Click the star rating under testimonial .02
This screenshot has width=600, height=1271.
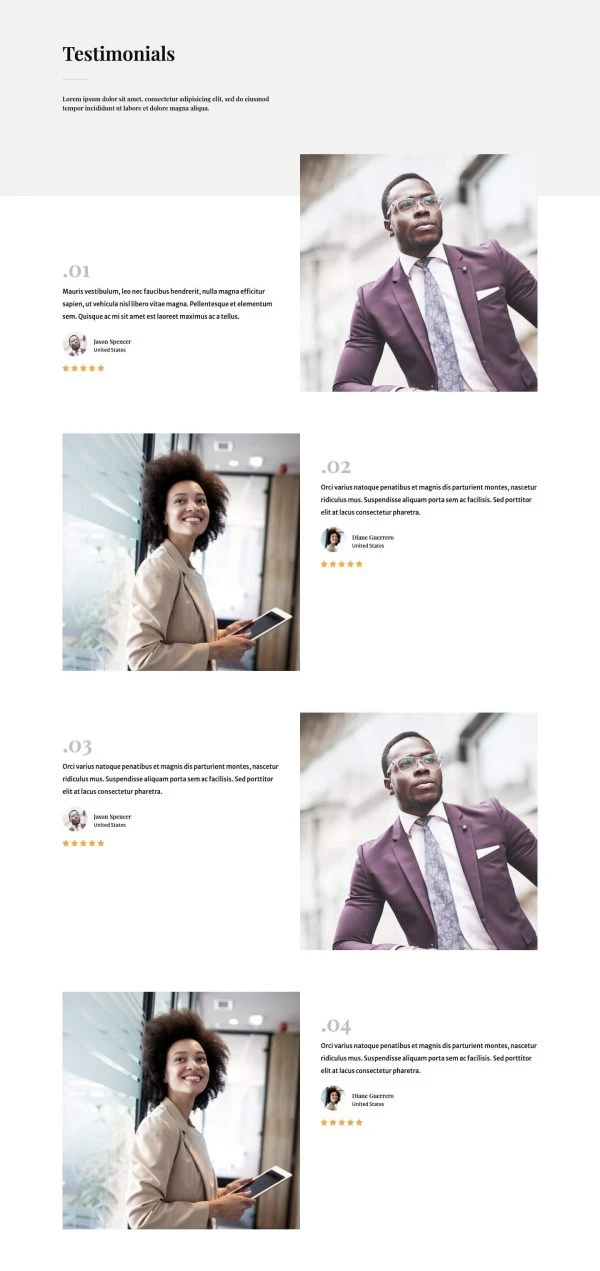pyautogui.click(x=342, y=564)
